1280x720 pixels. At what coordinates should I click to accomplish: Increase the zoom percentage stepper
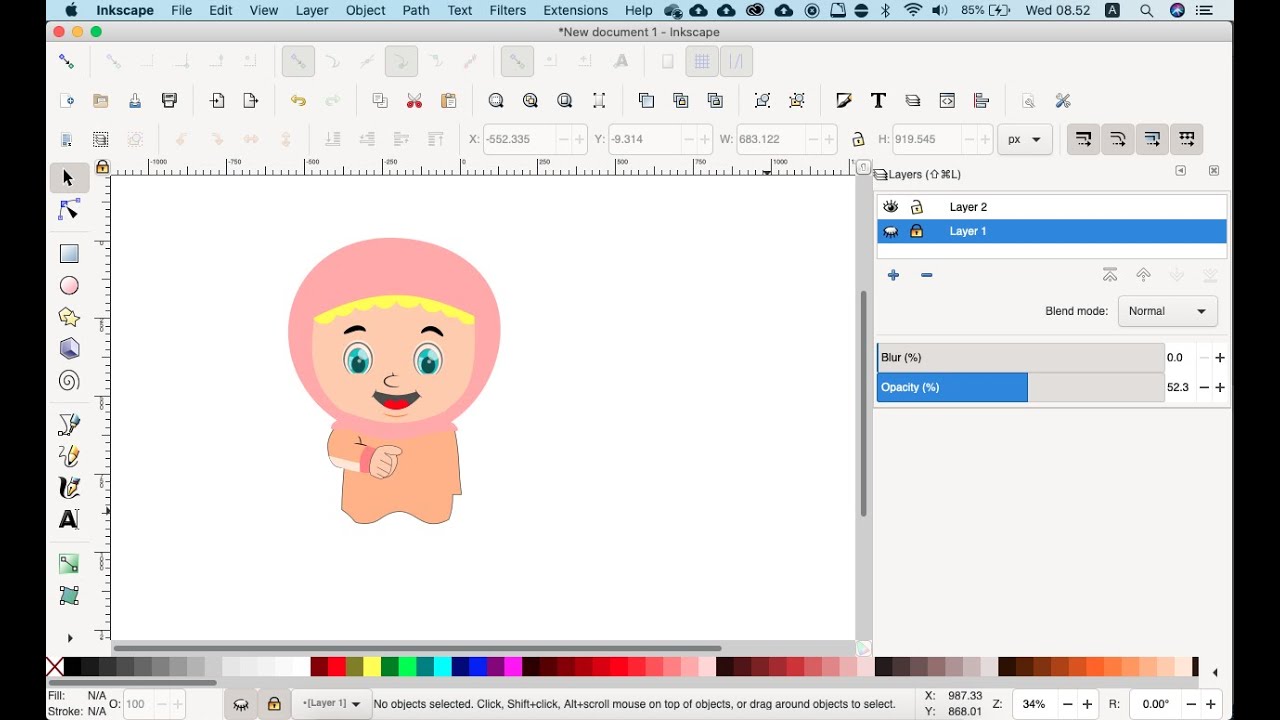click(x=1087, y=704)
